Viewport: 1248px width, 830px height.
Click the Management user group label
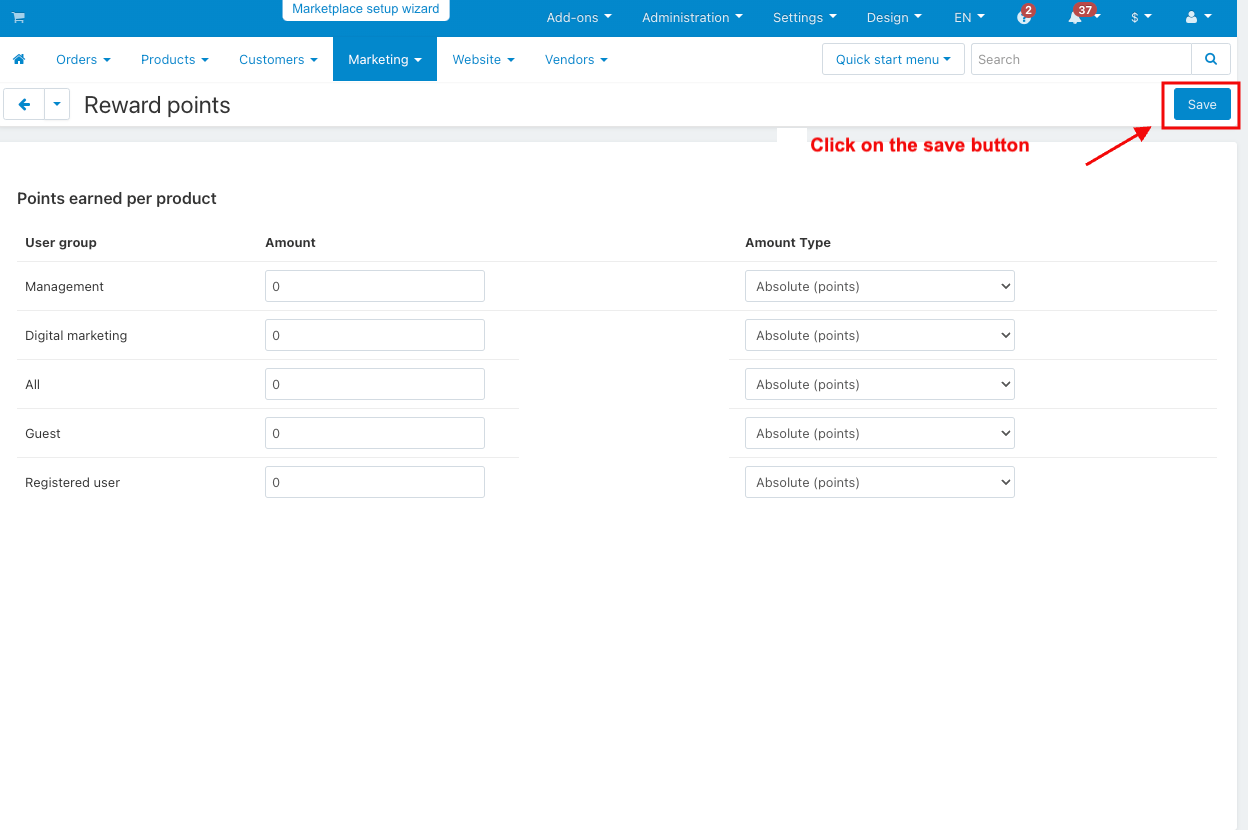click(x=65, y=287)
